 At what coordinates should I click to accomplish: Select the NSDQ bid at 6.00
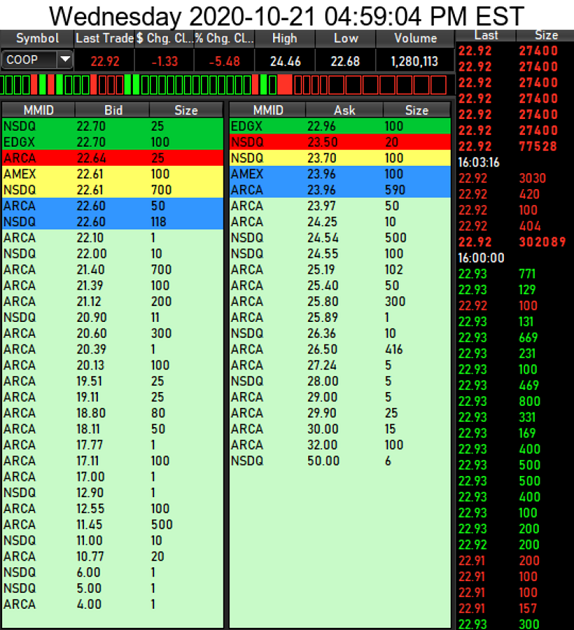(112, 572)
